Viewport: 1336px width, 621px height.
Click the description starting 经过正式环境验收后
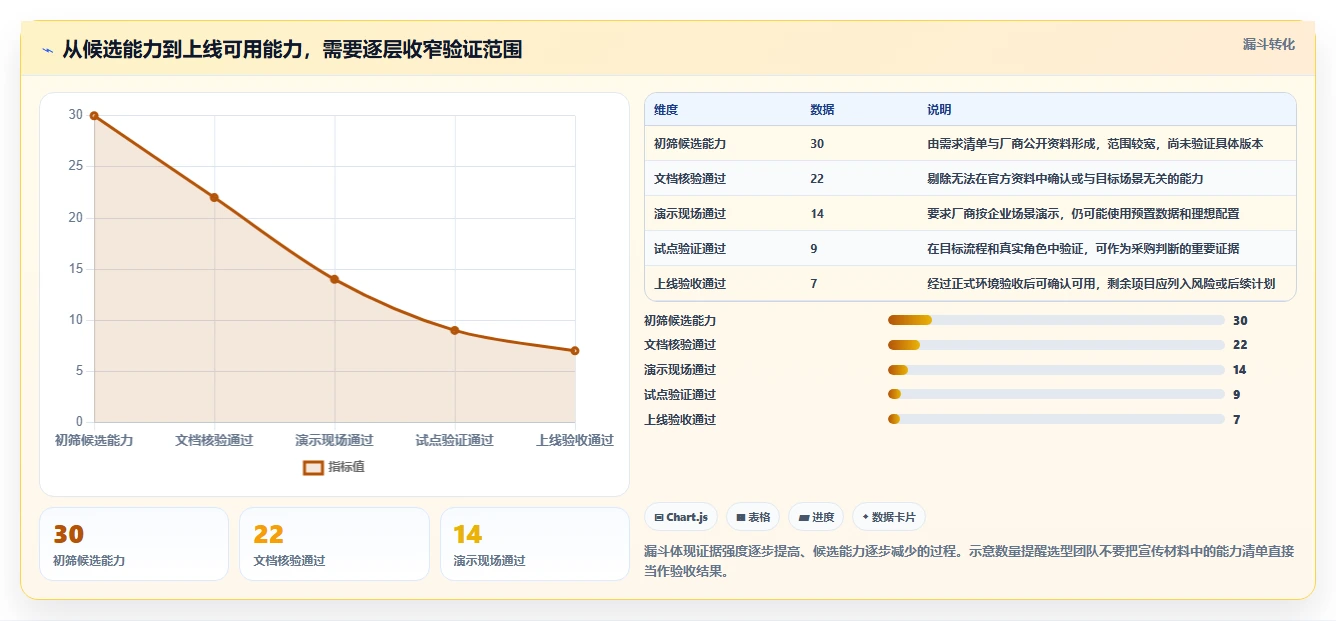(1101, 284)
